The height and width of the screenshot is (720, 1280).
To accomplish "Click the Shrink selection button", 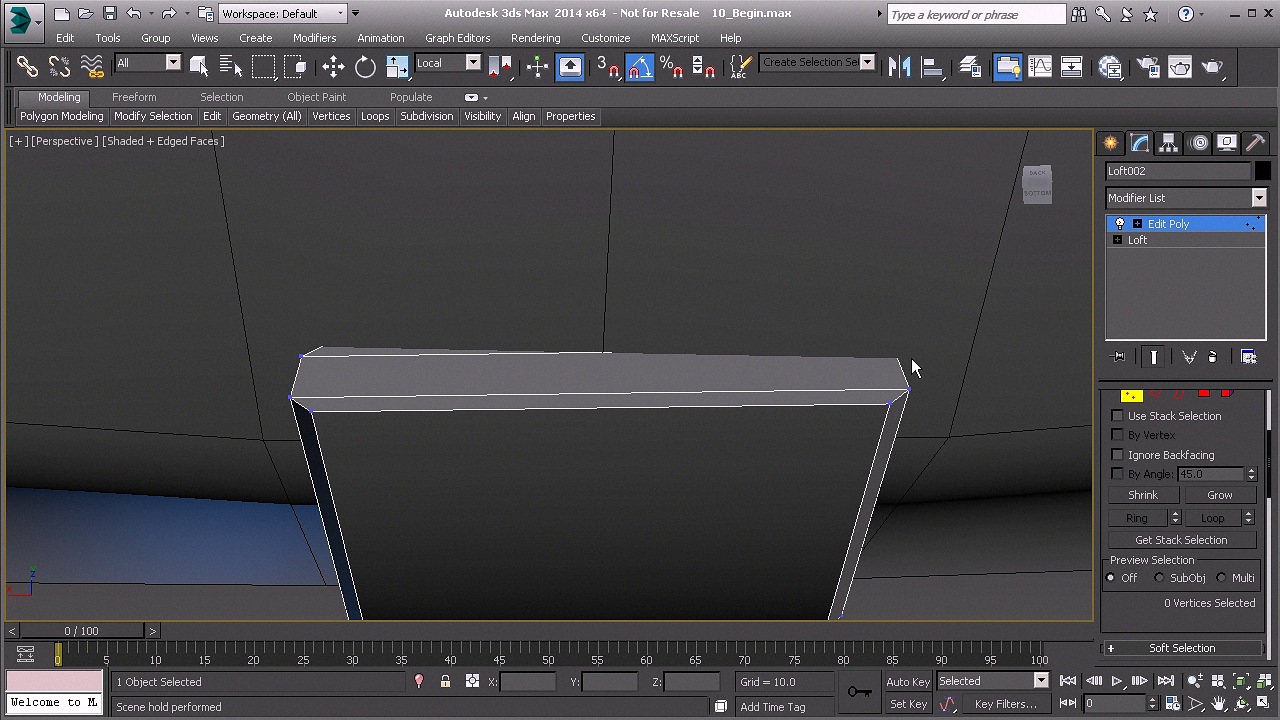I will pyautogui.click(x=1143, y=495).
